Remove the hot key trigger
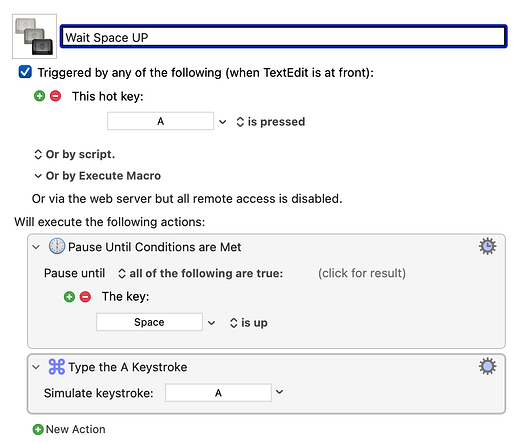 click(55, 96)
